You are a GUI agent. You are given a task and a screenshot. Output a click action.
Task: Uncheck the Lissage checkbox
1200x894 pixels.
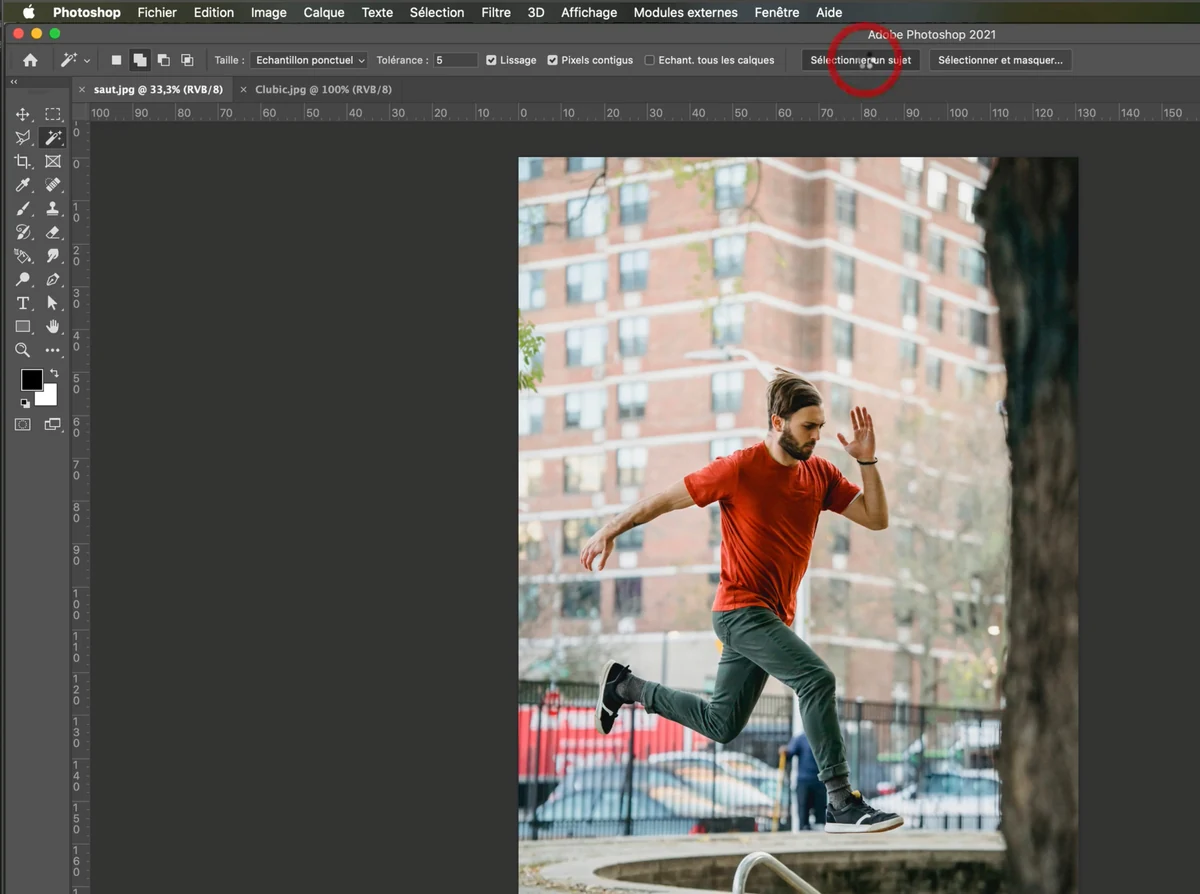(x=491, y=60)
